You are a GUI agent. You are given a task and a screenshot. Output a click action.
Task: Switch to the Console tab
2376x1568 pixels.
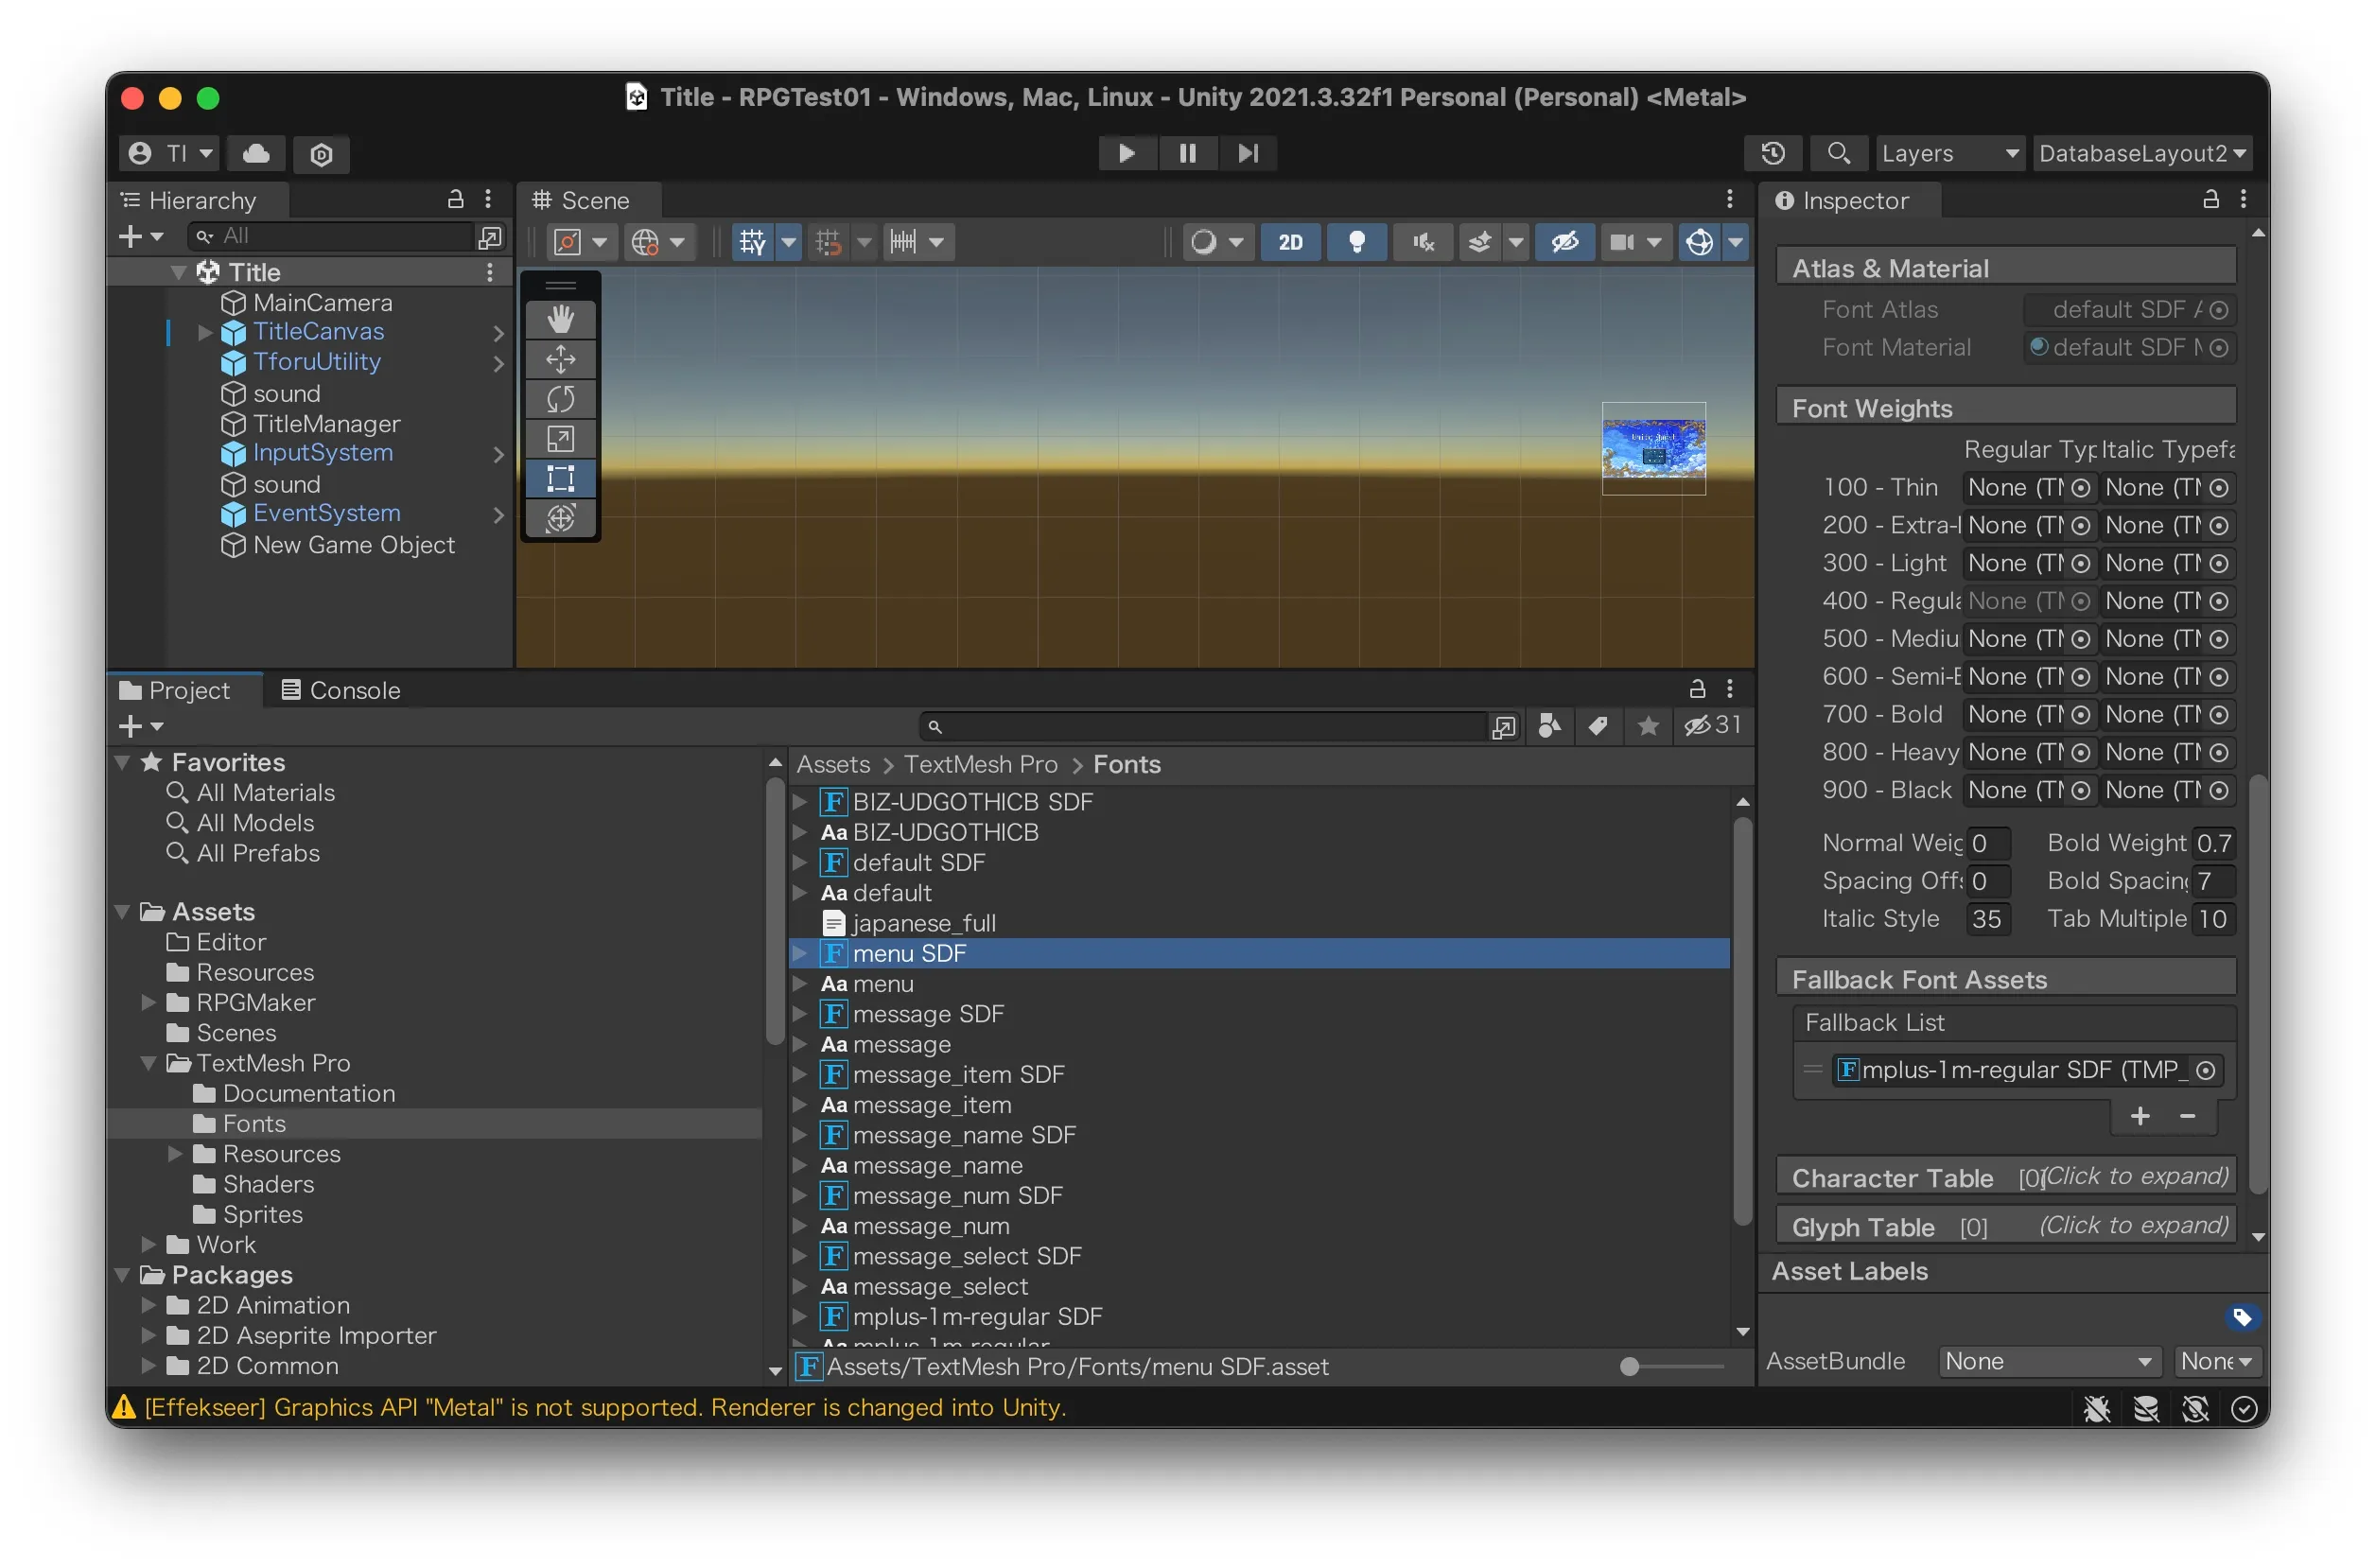pyautogui.click(x=341, y=690)
